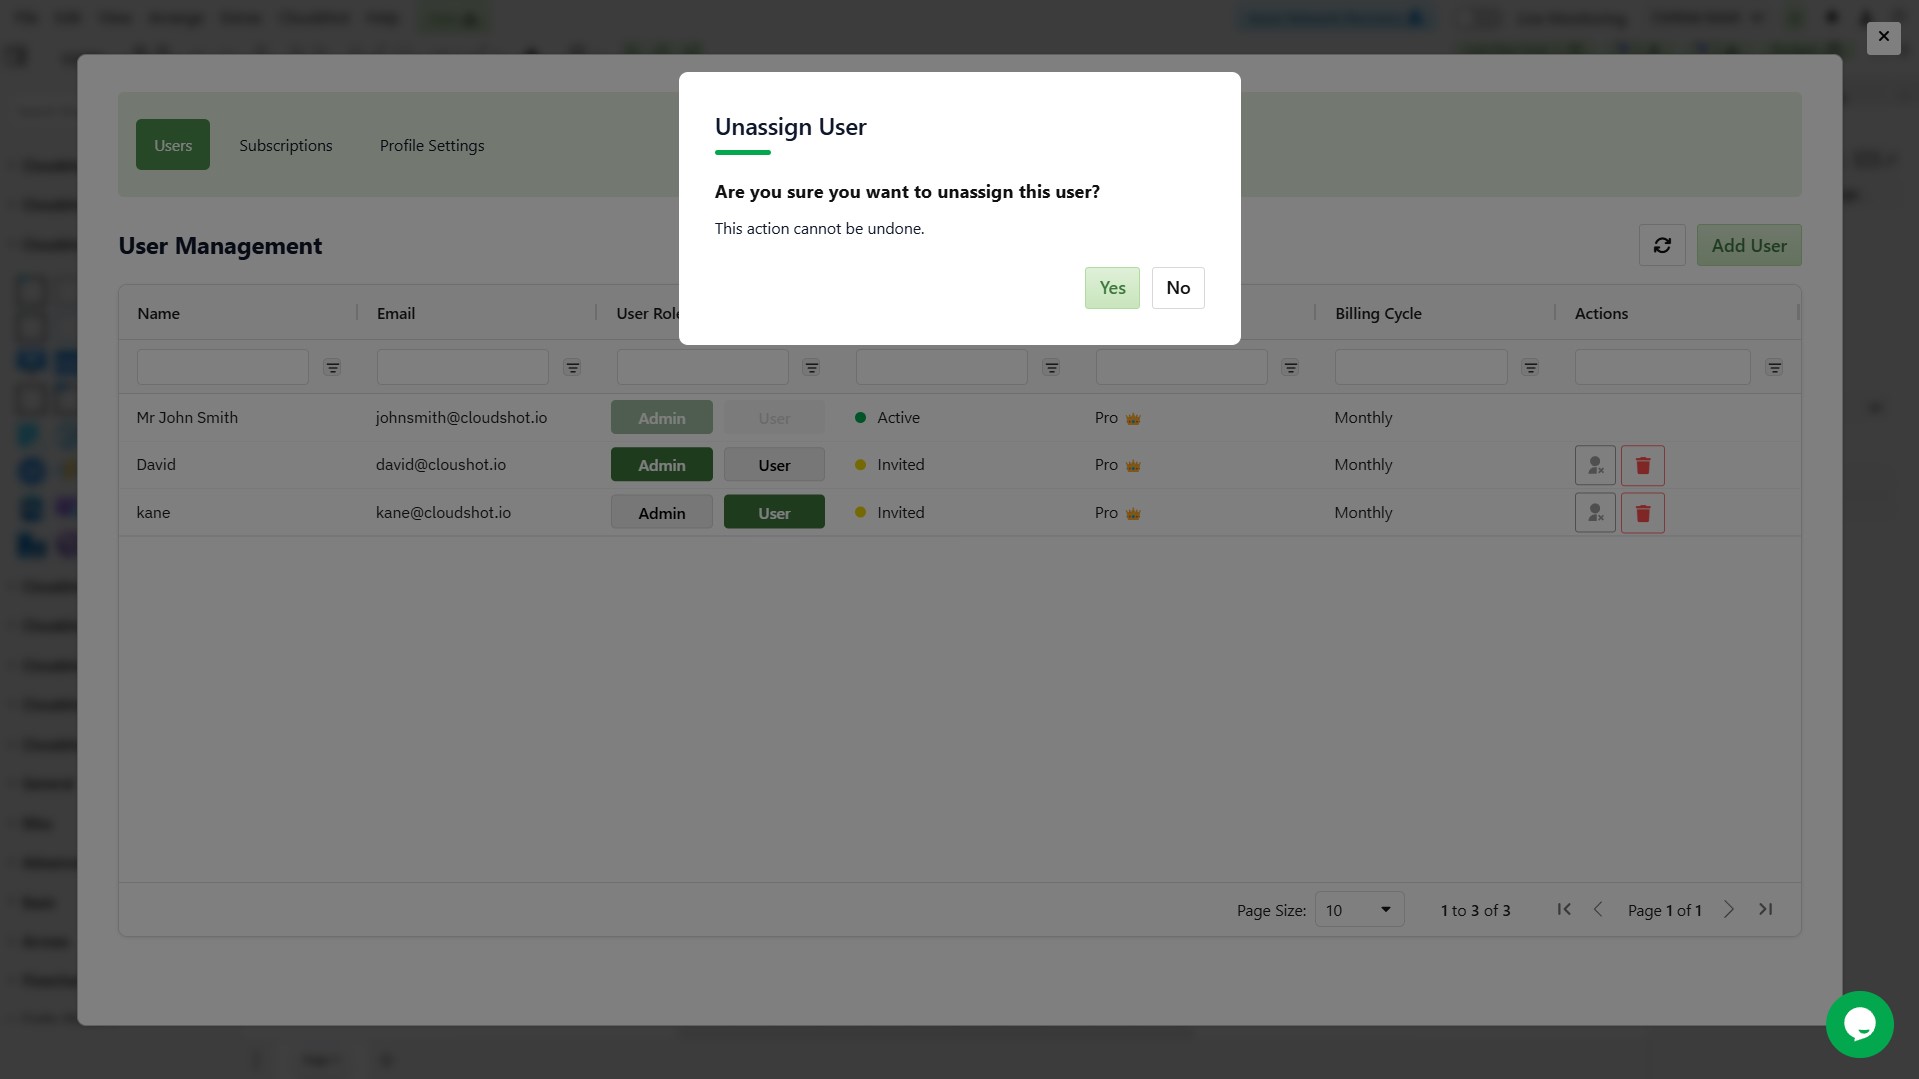Delete user David trash icon

pyautogui.click(x=1643, y=465)
